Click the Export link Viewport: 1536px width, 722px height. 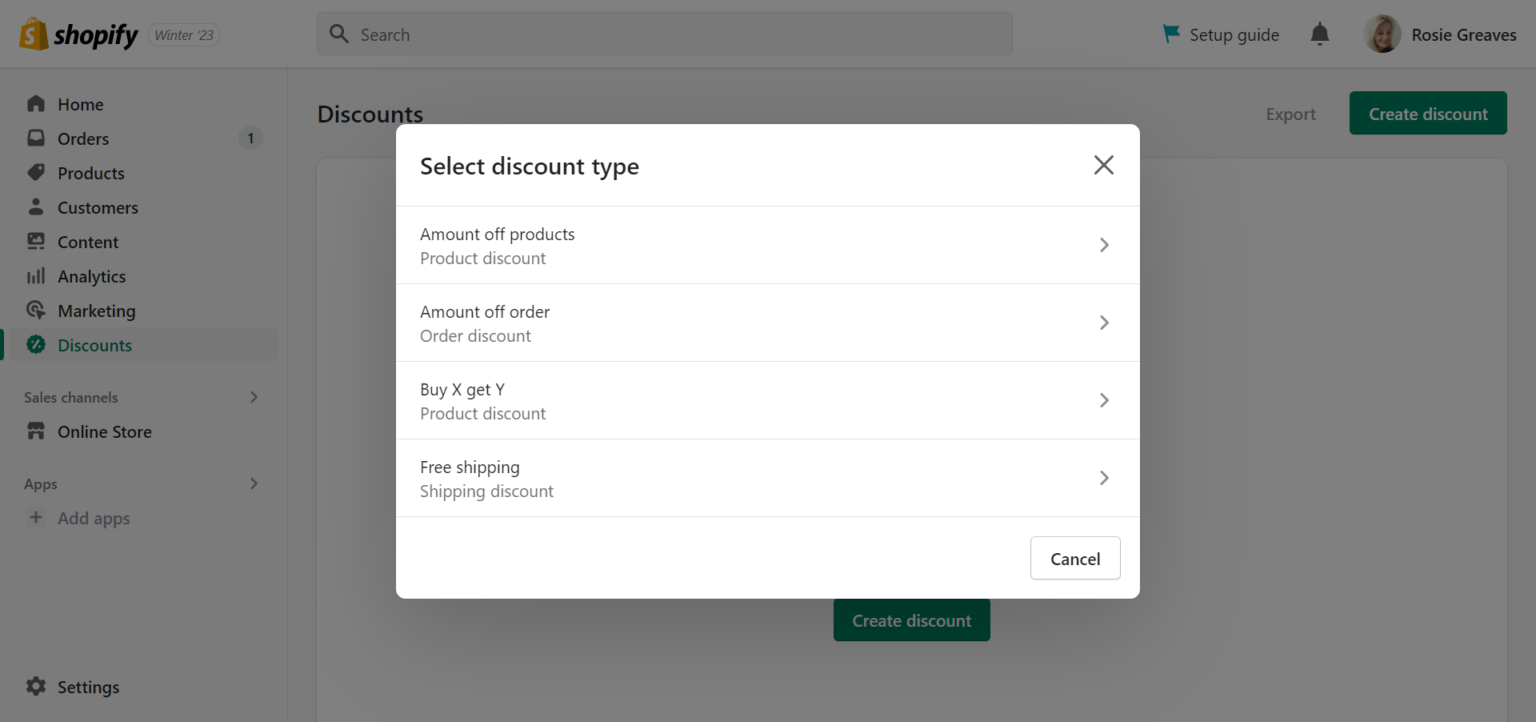pyautogui.click(x=1290, y=114)
